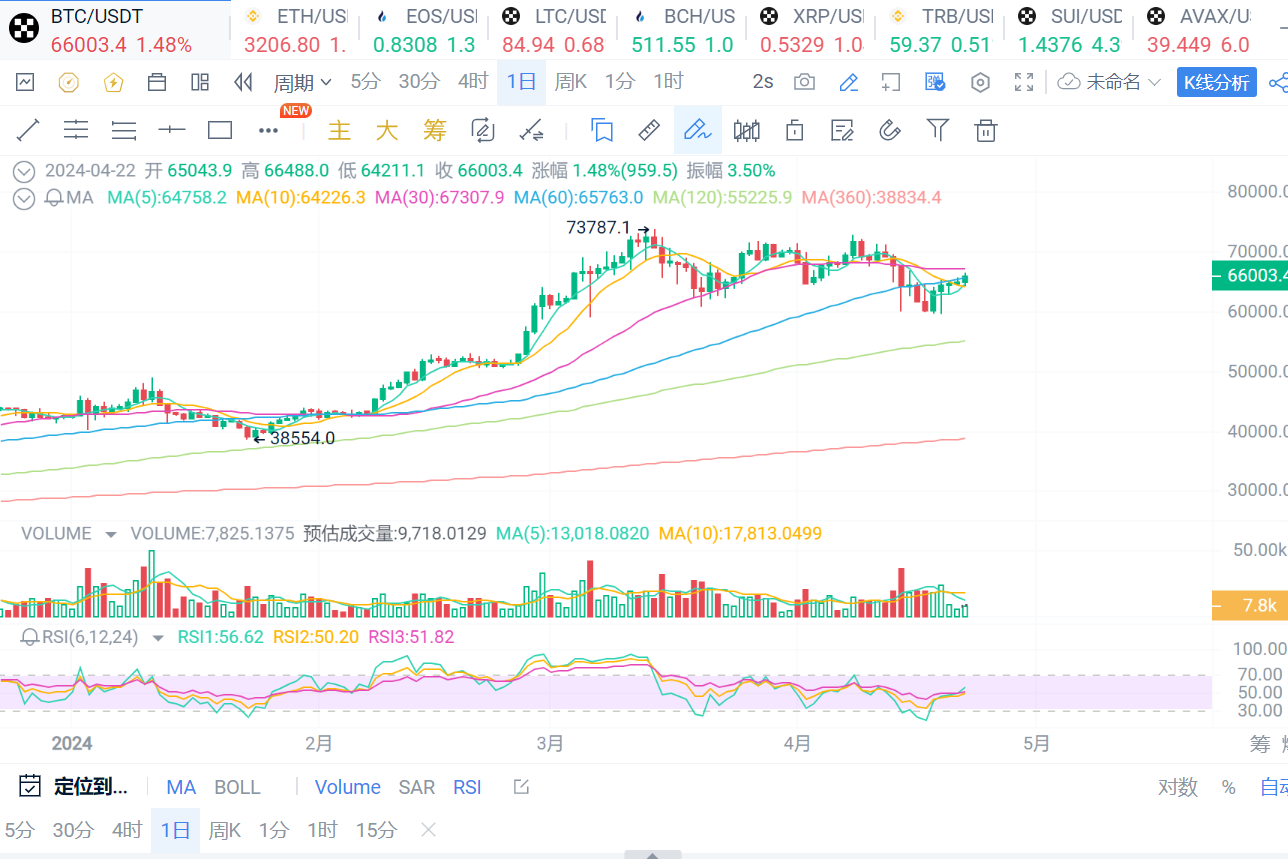Viewport: 1288px width, 859px height.
Task: Enter fullscreen chart mode
Action: click(x=1024, y=82)
